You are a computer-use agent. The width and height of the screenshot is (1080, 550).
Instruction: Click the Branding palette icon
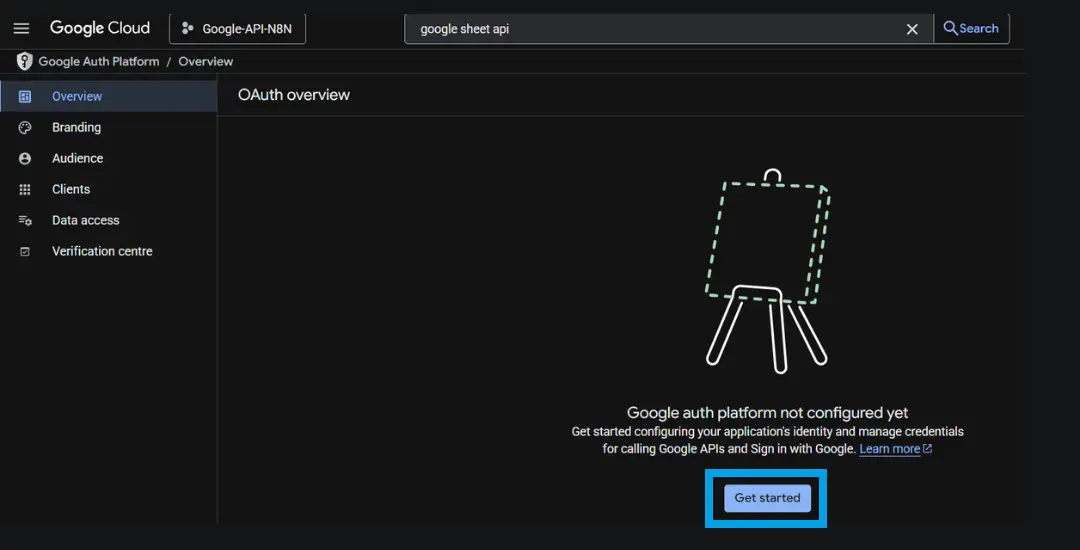[25, 127]
